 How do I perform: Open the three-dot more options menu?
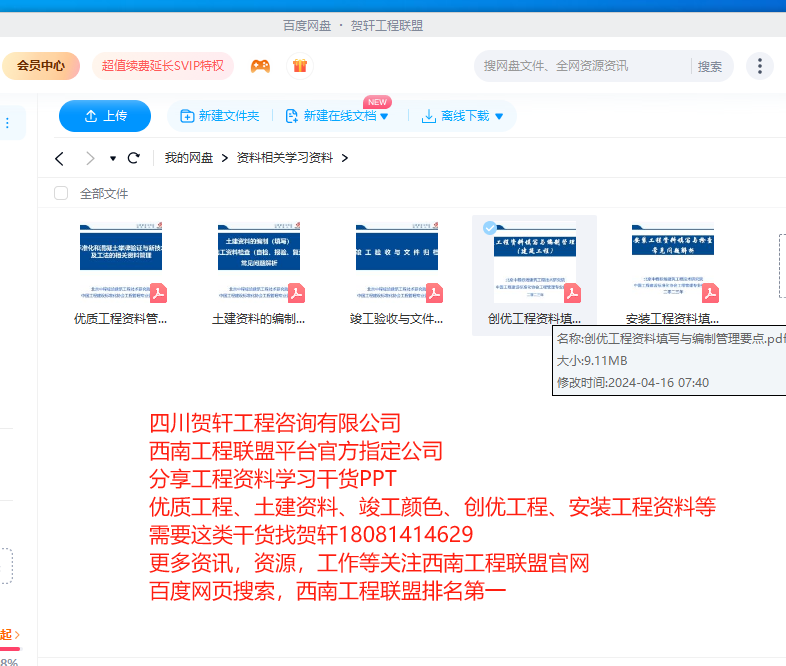760,66
